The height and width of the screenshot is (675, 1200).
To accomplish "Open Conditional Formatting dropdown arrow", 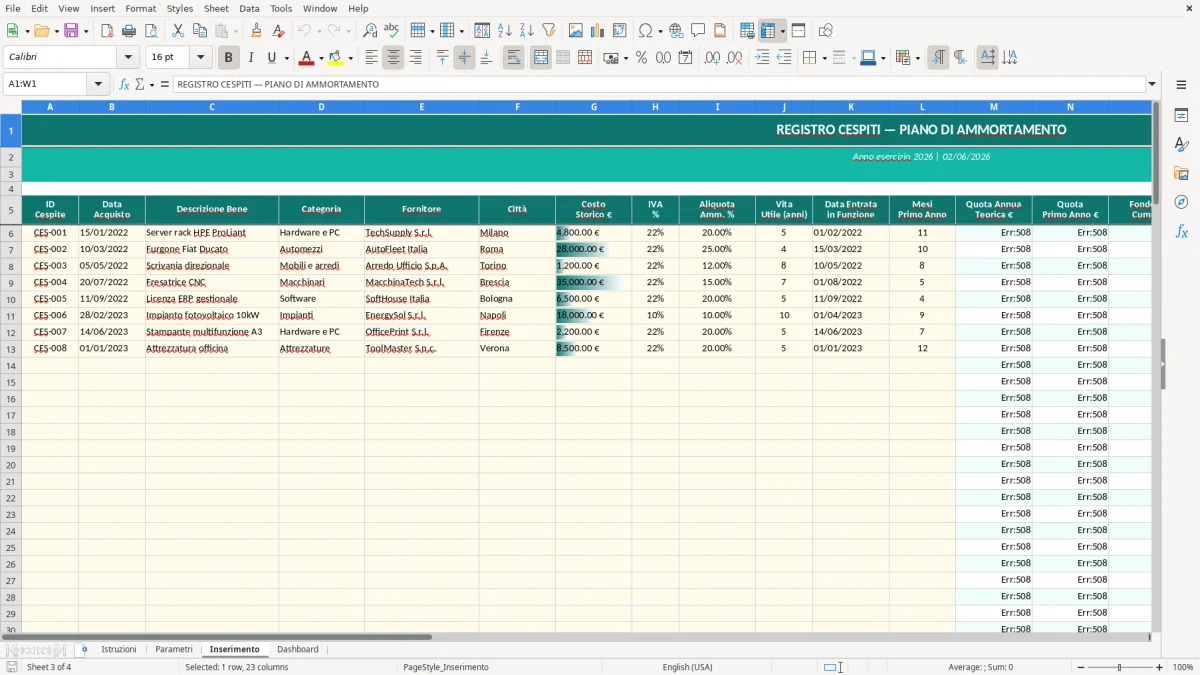I will point(917,58).
